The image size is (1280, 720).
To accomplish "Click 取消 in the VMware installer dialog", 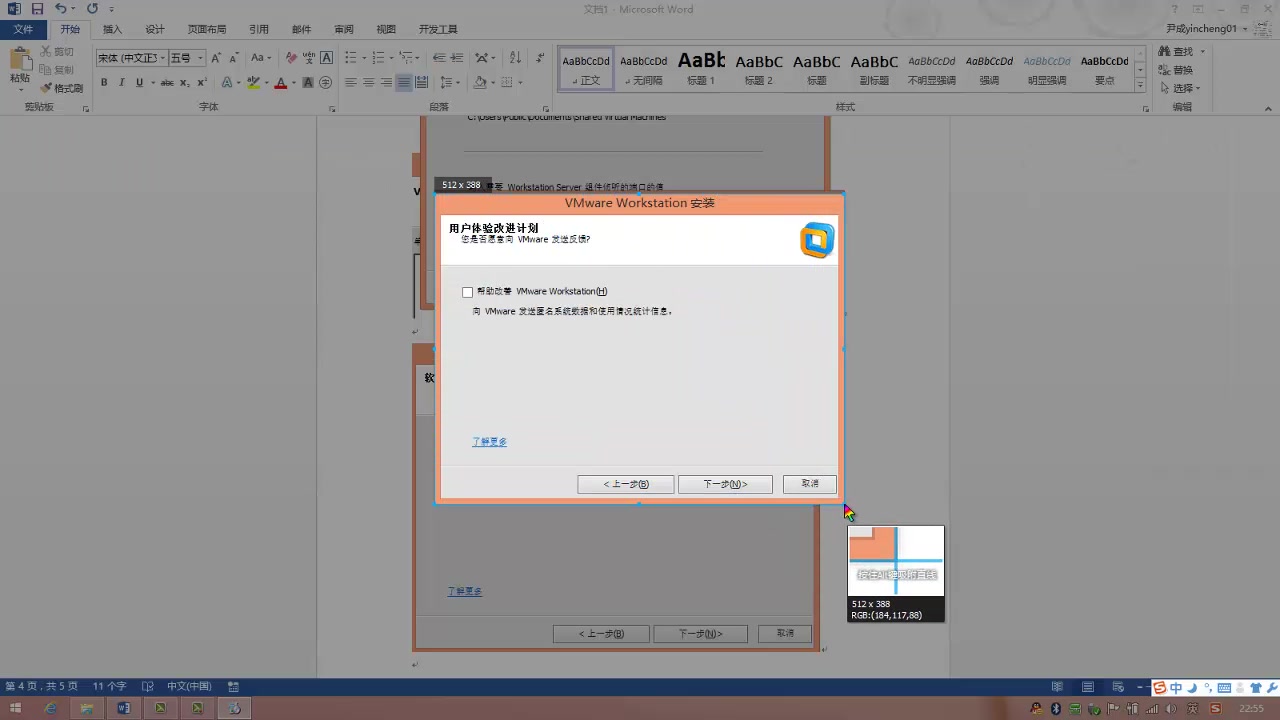I will coord(810,484).
